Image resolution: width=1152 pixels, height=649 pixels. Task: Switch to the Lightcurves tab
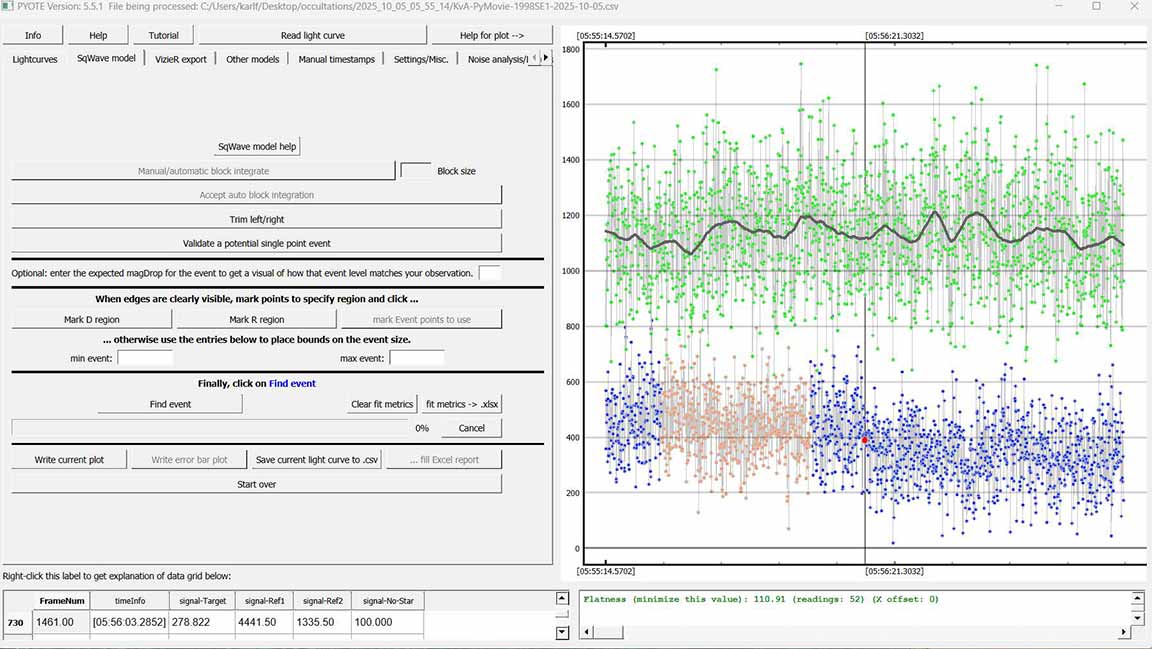[x=35, y=59]
